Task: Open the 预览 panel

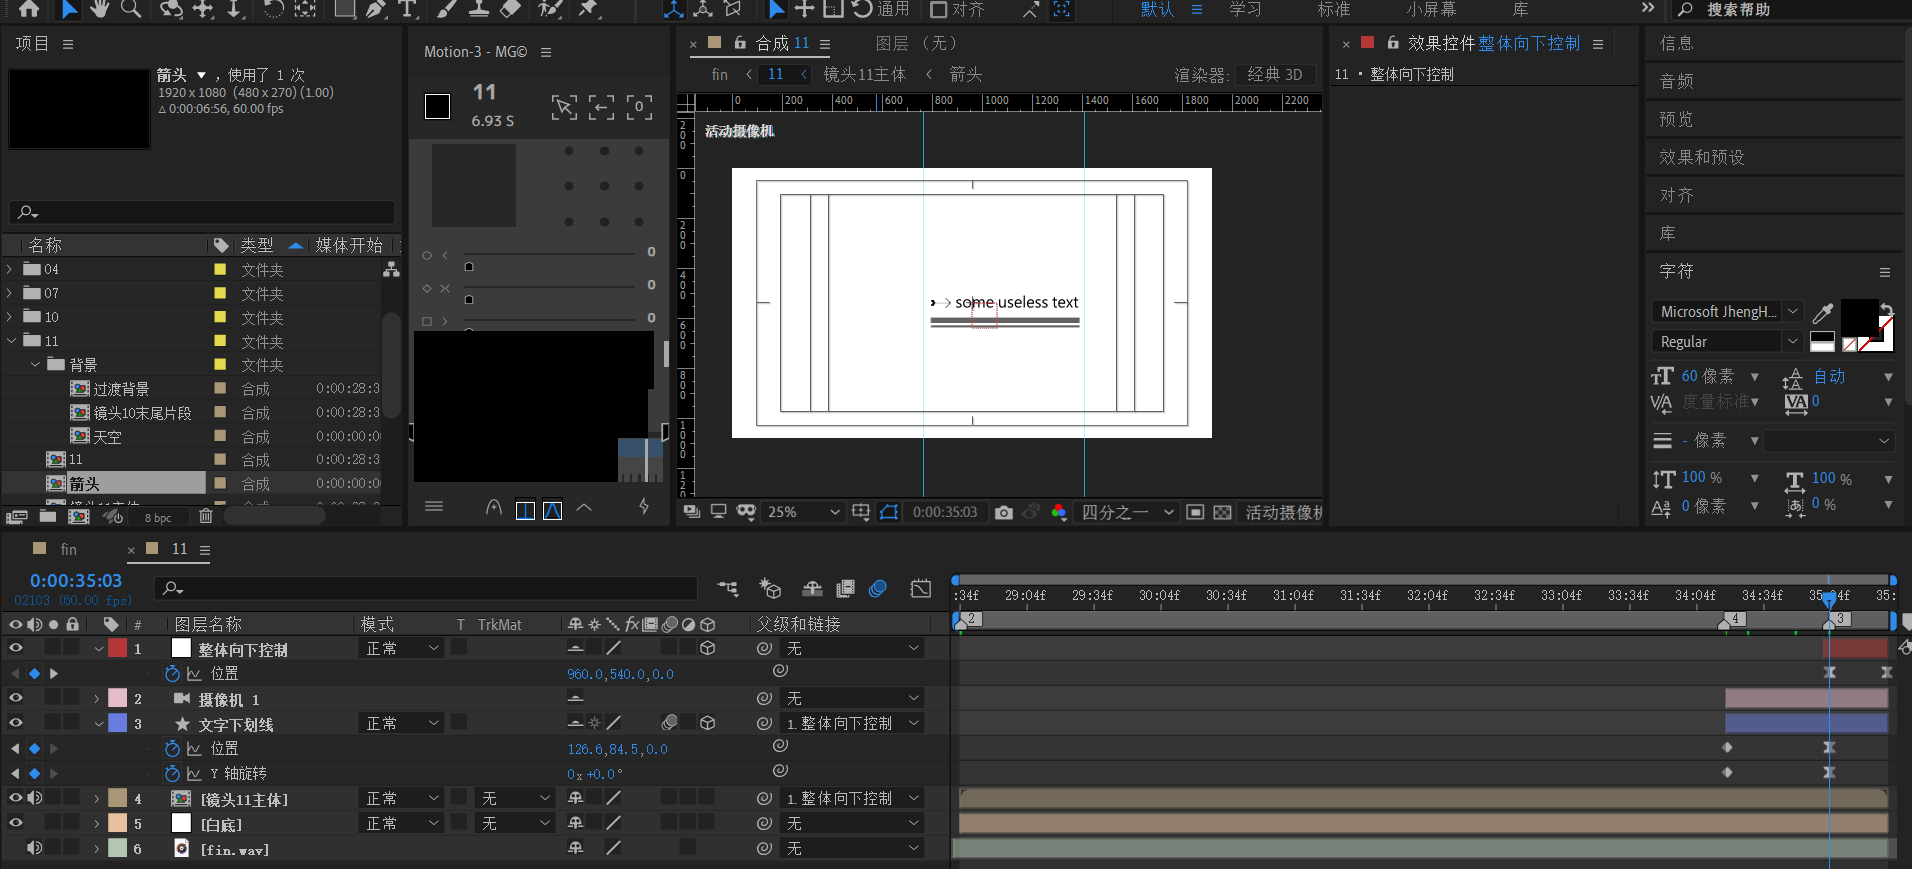Action: click(x=1676, y=119)
